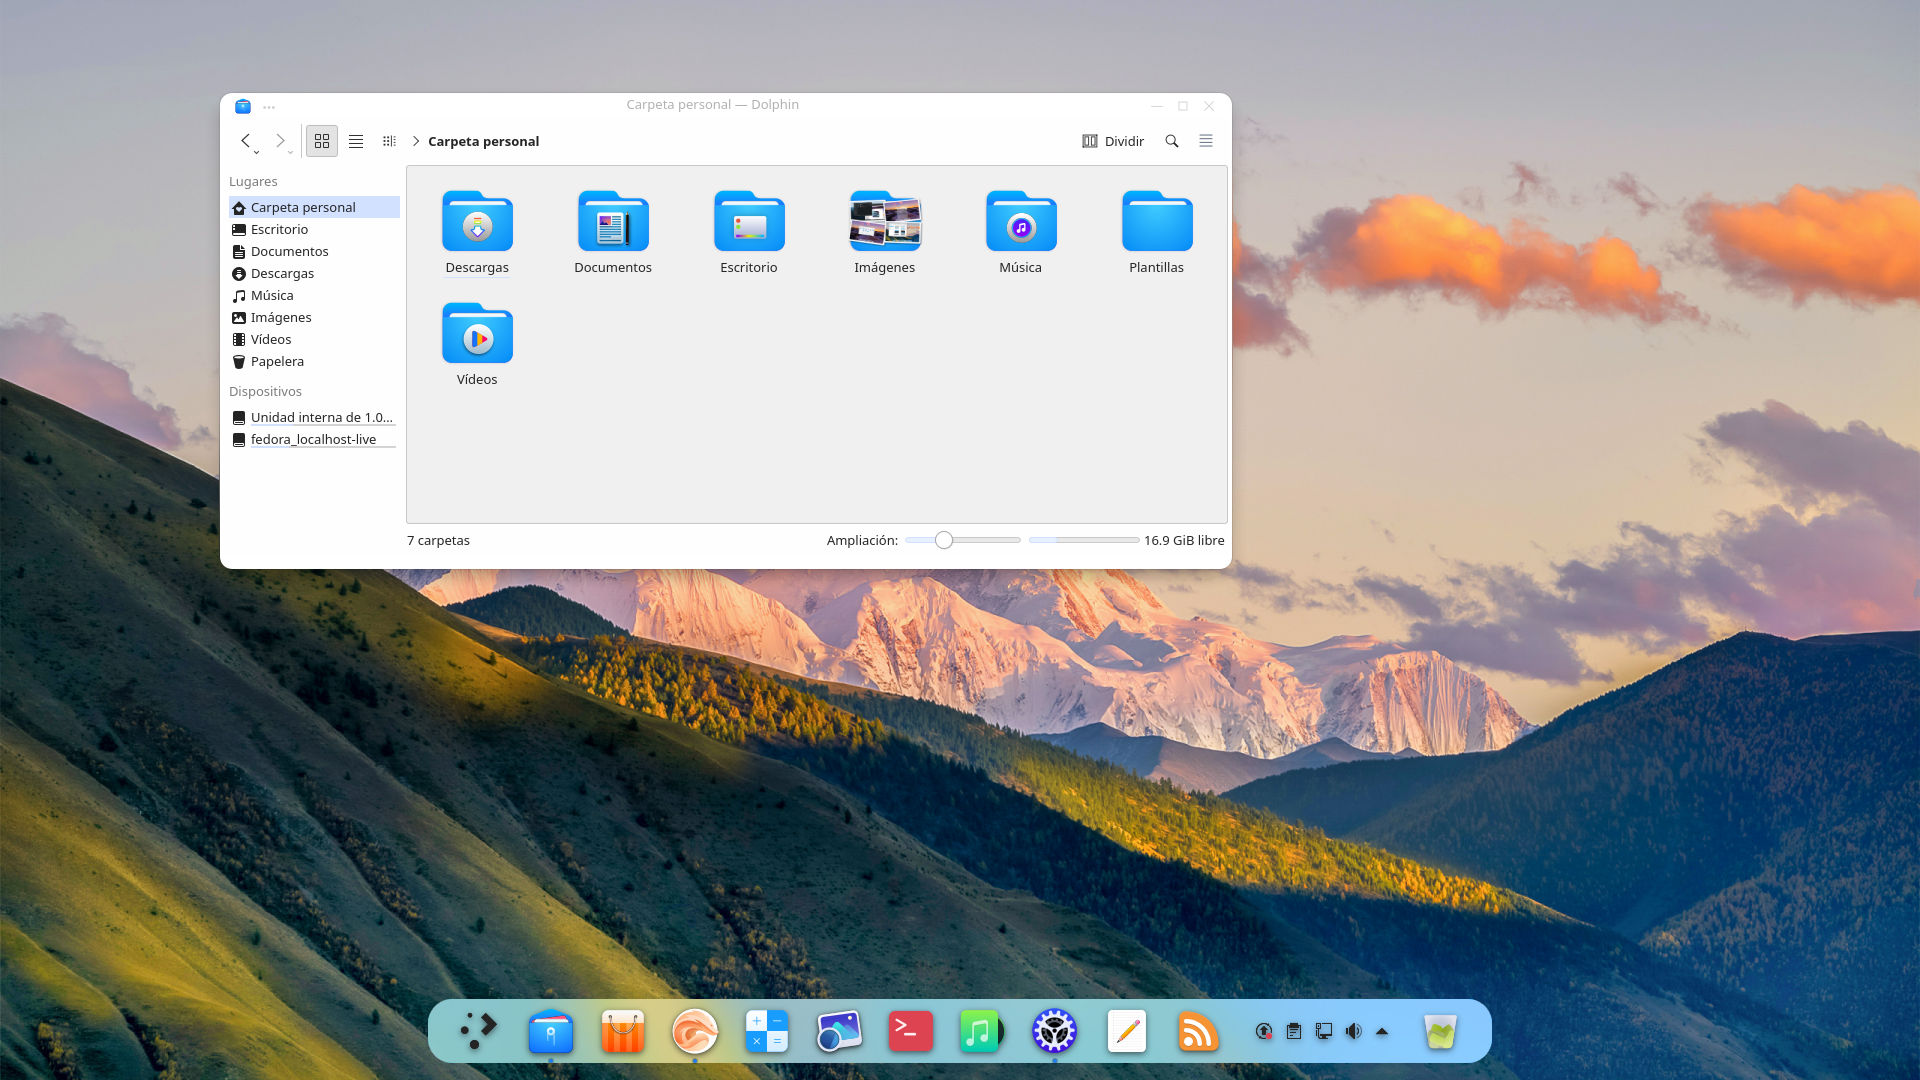The height and width of the screenshot is (1080, 1920).
Task: Select the Vídeos folder icon
Action: click(477, 333)
